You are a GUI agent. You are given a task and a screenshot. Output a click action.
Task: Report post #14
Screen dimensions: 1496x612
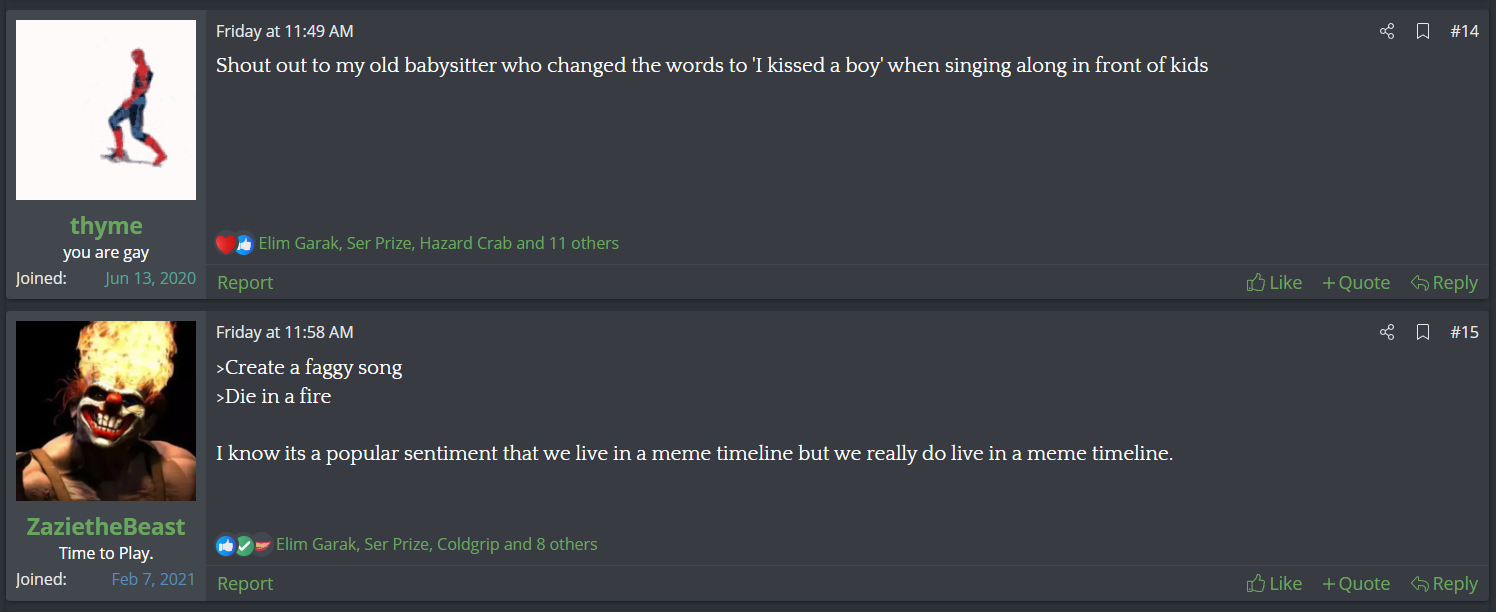245,283
